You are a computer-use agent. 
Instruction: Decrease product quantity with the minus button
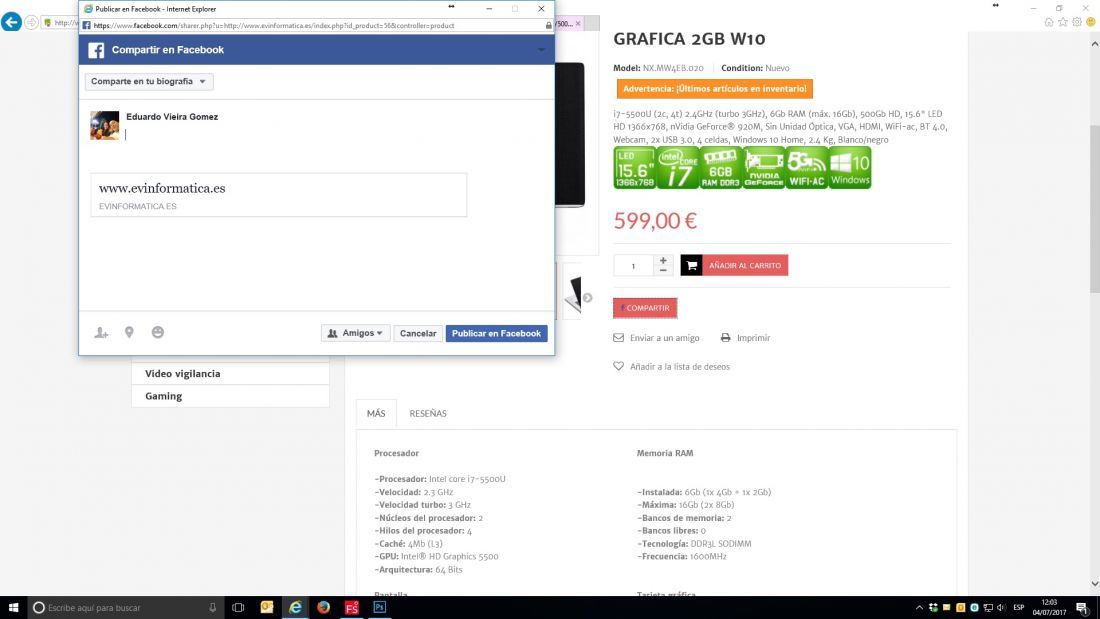[x=663, y=270]
